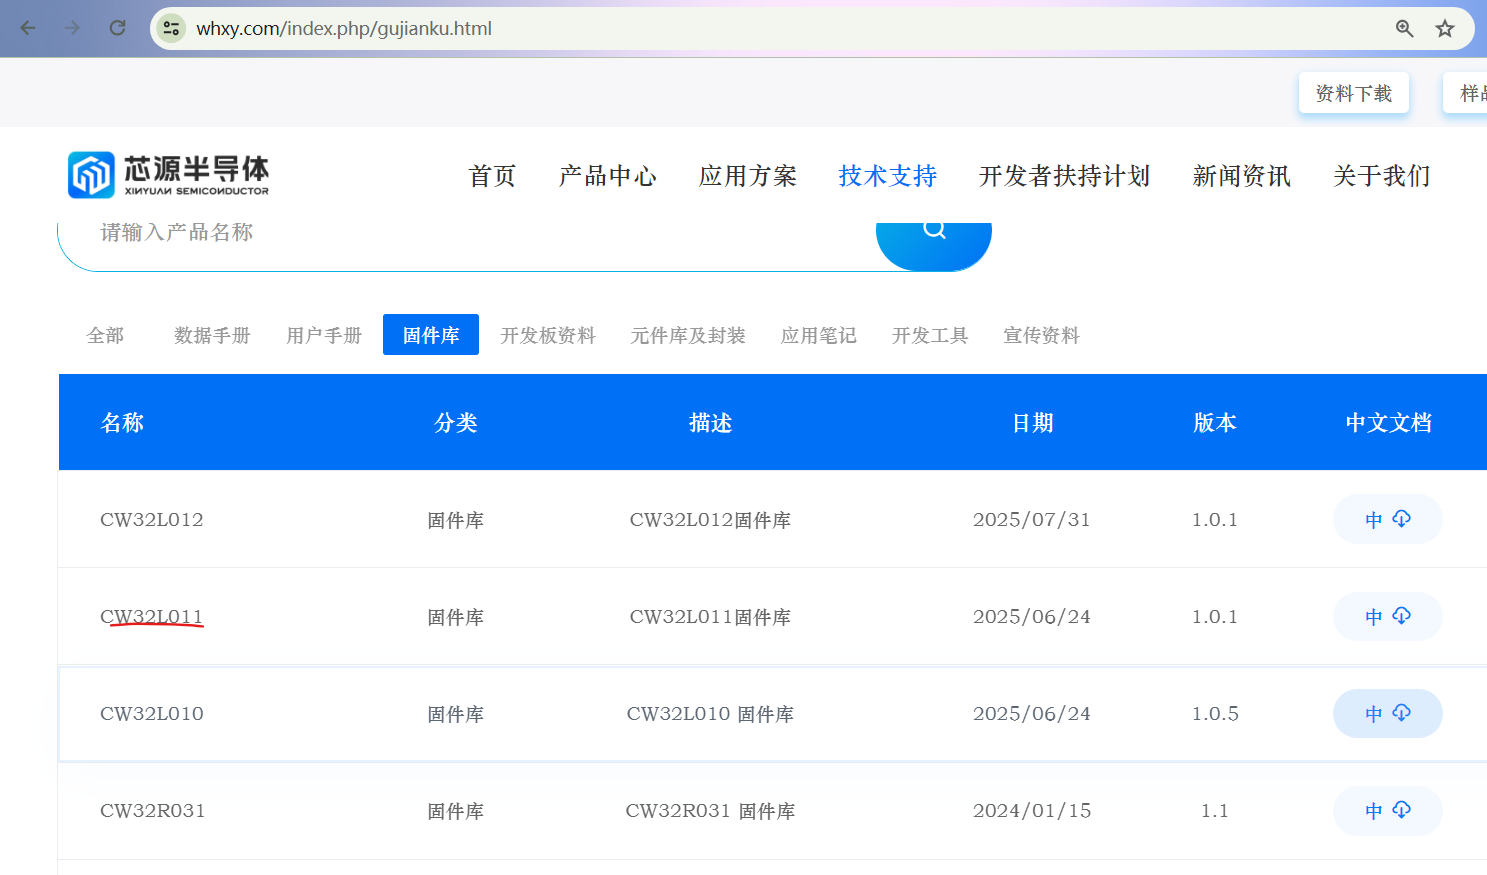The width and height of the screenshot is (1487, 875).
Task: Select the 元件库及封装 category tab
Action: pyautogui.click(x=688, y=335)
